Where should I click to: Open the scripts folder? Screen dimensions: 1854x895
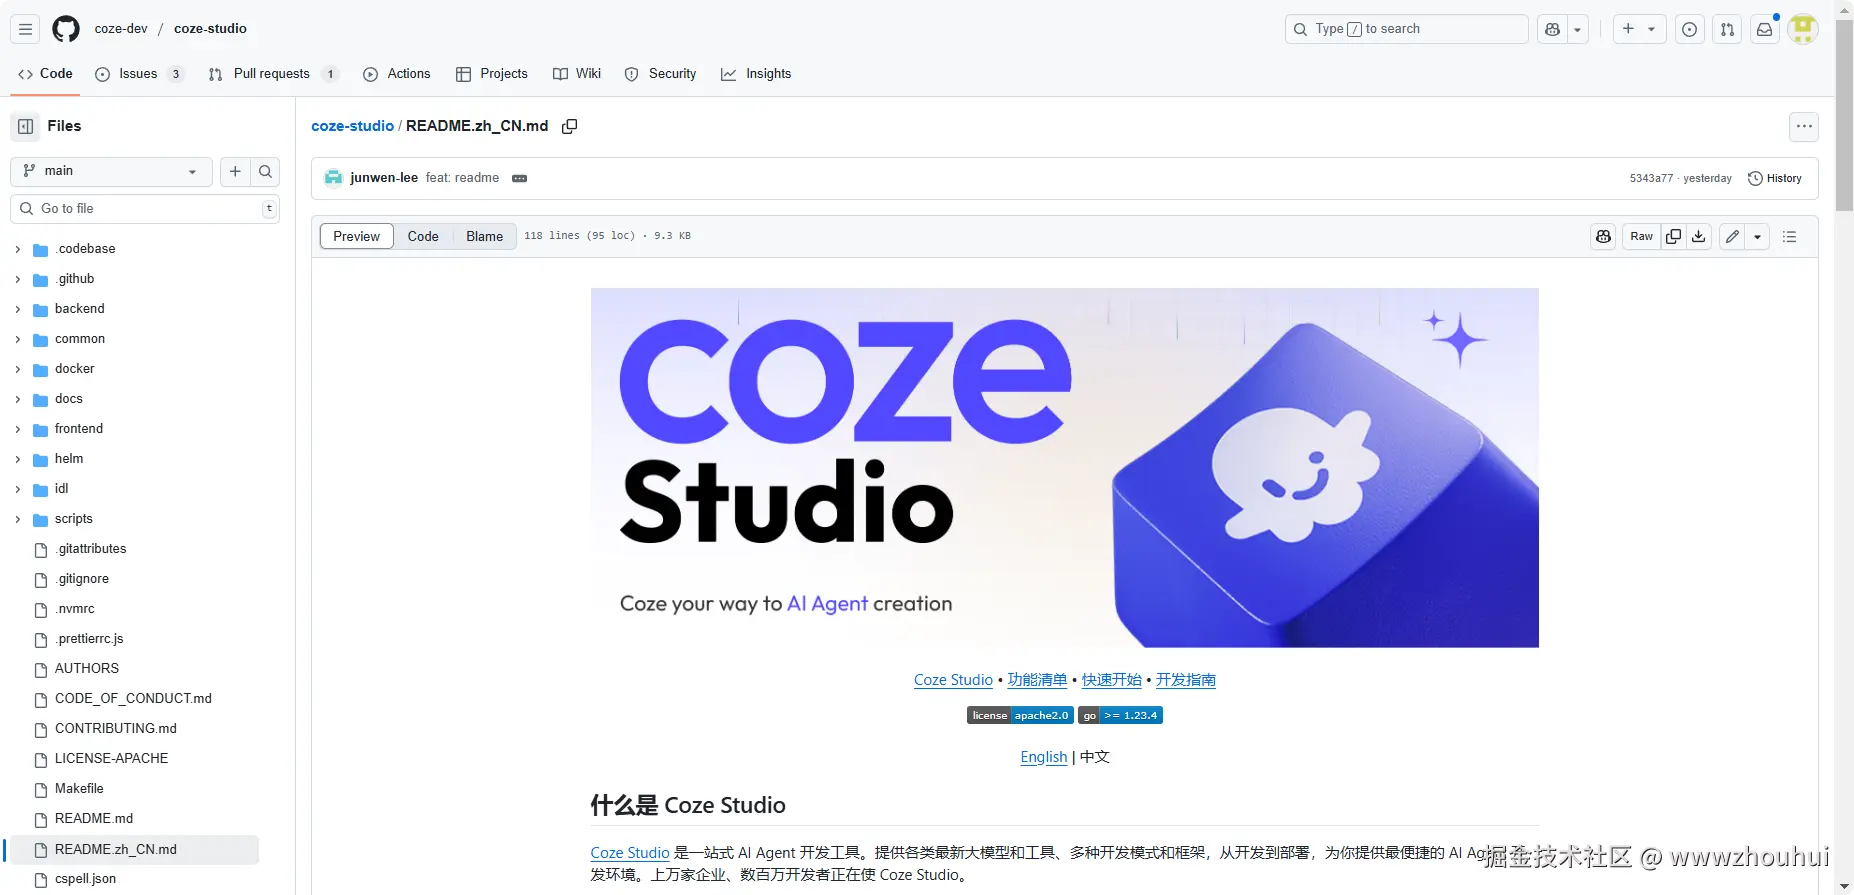click(74, 519)
